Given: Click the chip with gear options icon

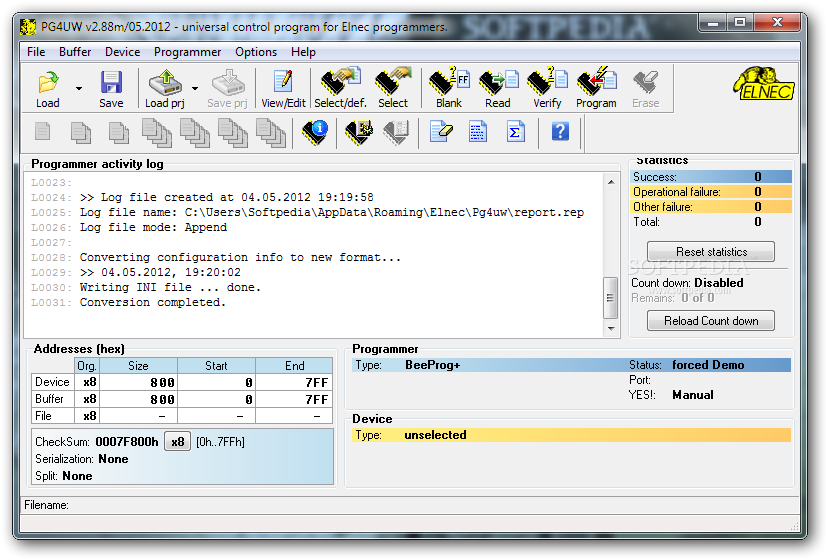Looking at the screenshot, I should [359, 132].
